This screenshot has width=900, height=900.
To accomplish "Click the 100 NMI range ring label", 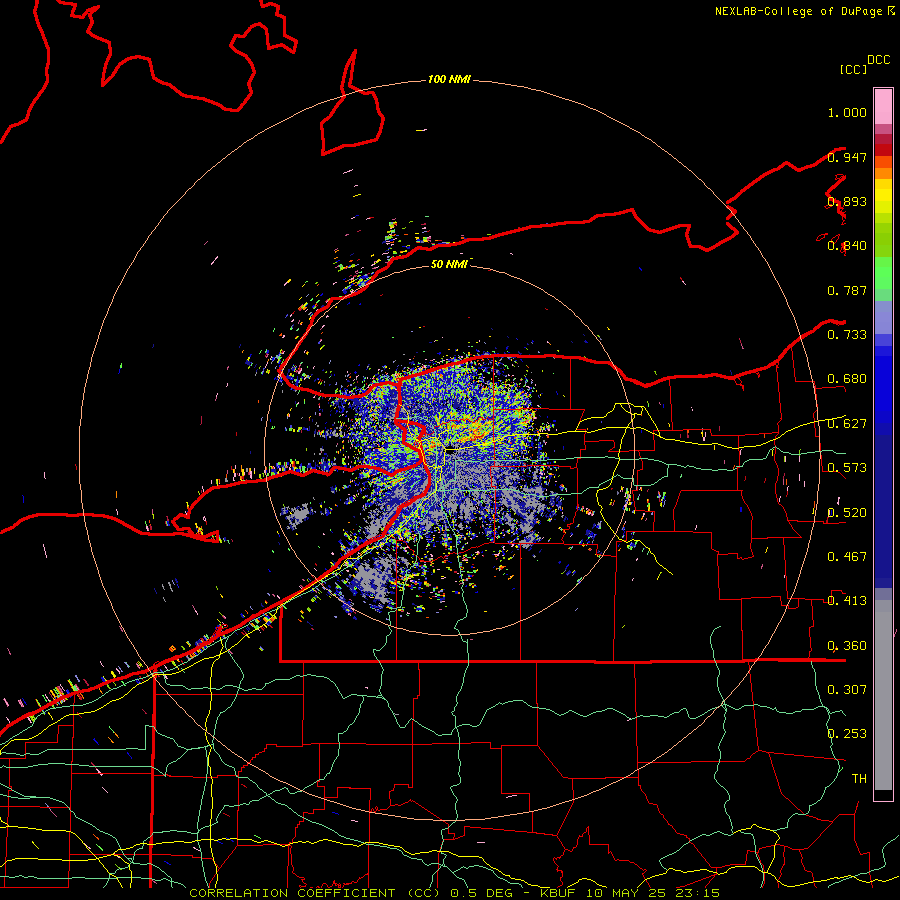I will [449, 79].
